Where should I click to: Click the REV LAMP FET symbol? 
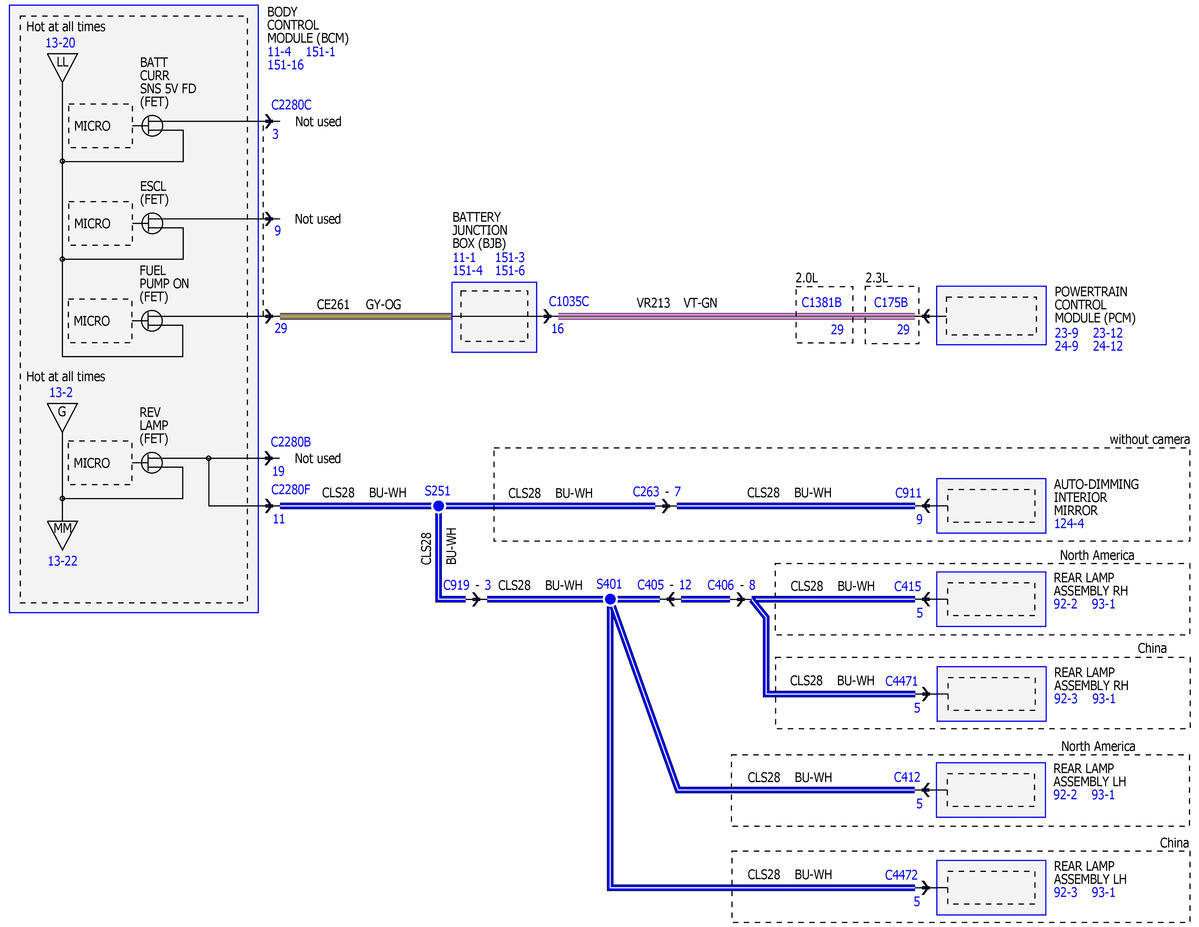[x=152, y=462]
